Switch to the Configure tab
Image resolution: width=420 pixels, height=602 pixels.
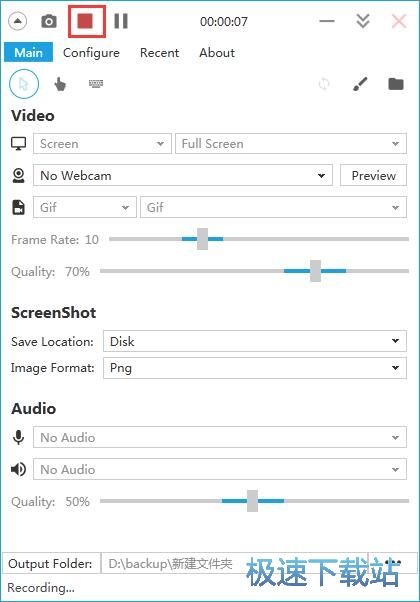pyautogui.click(x=91, y=53)
